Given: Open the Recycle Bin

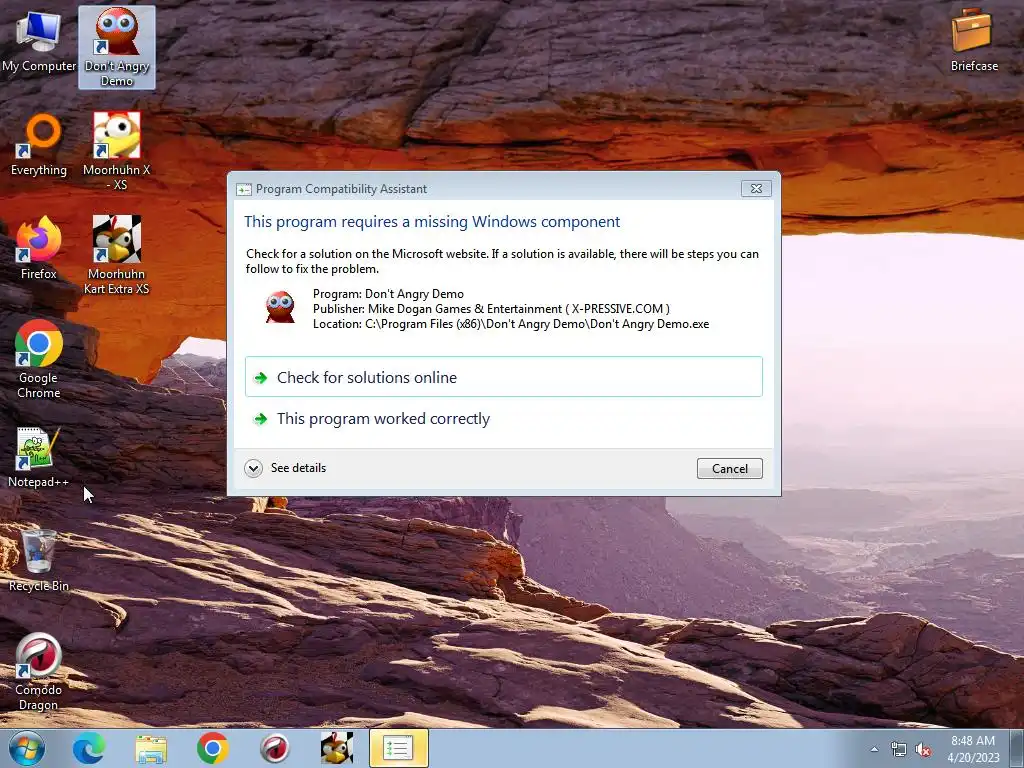Looking at the screenshot, I should click(x=39, y=560).
